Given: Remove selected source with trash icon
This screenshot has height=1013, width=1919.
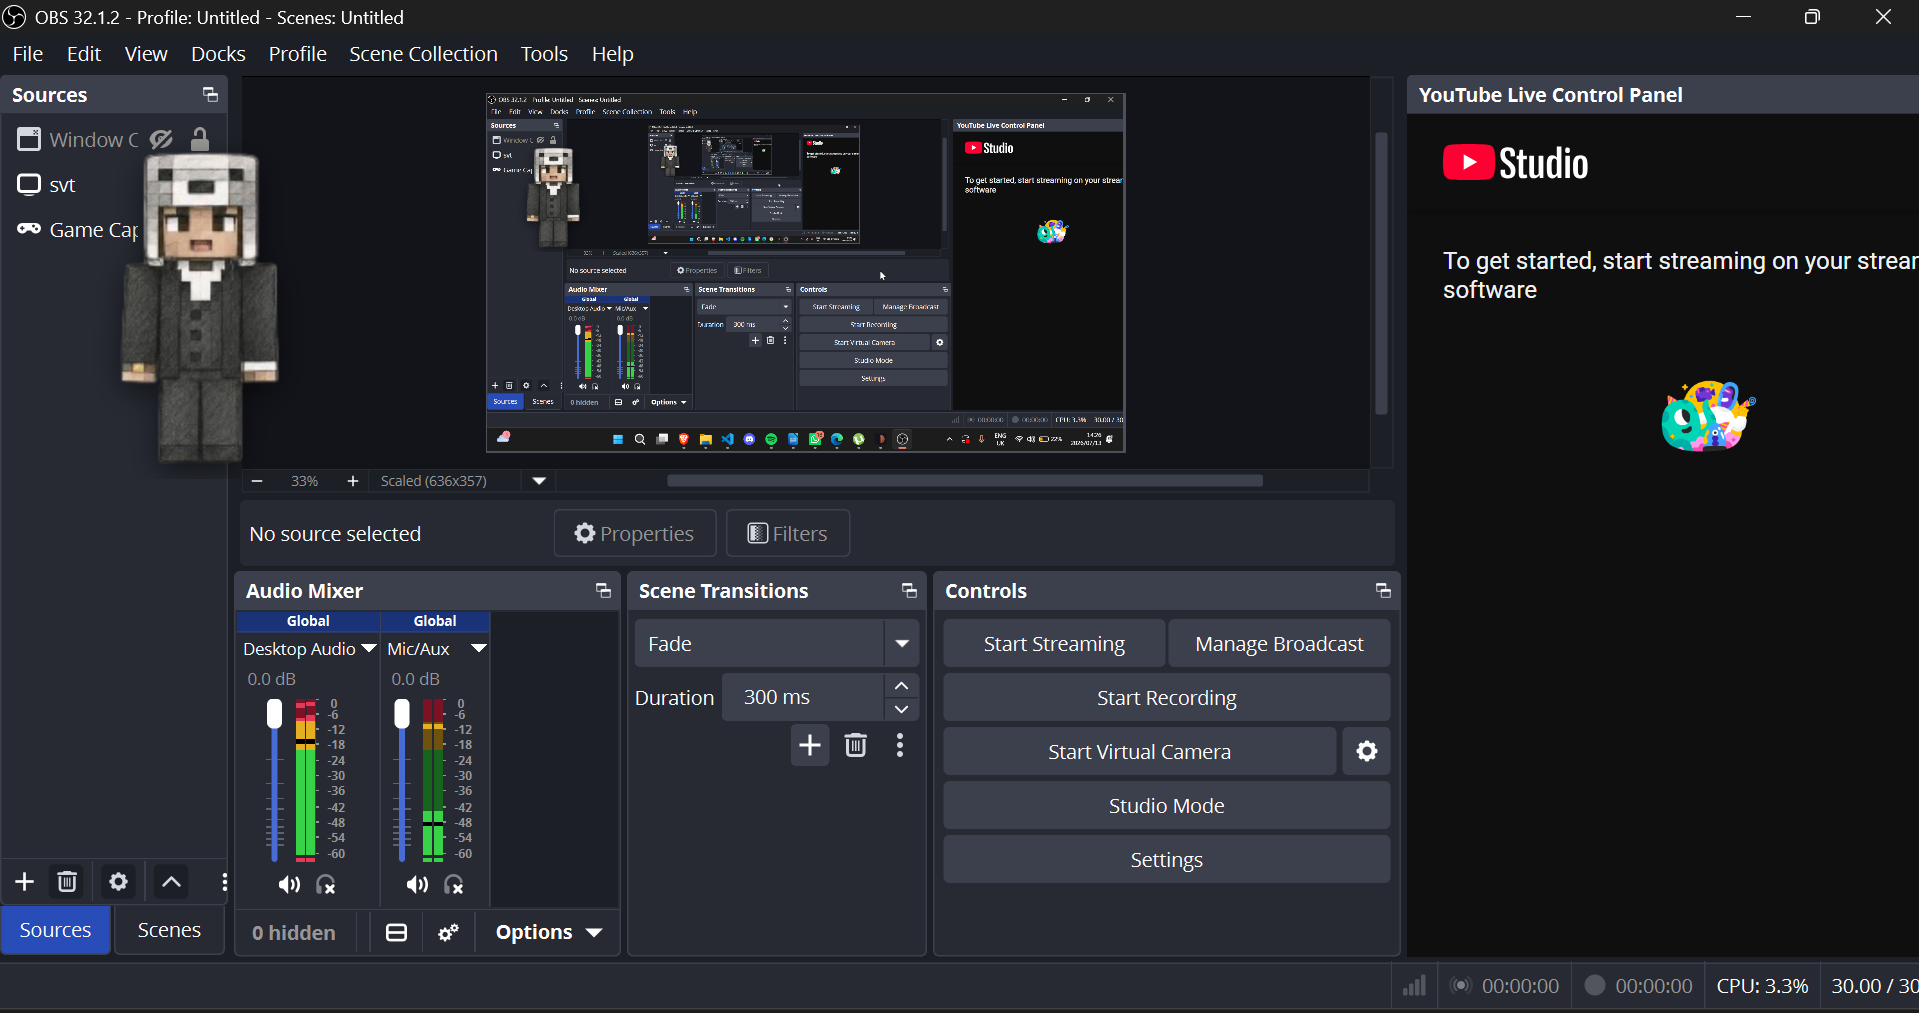Looking at the screenshot, I should click(x=67, y=882).
